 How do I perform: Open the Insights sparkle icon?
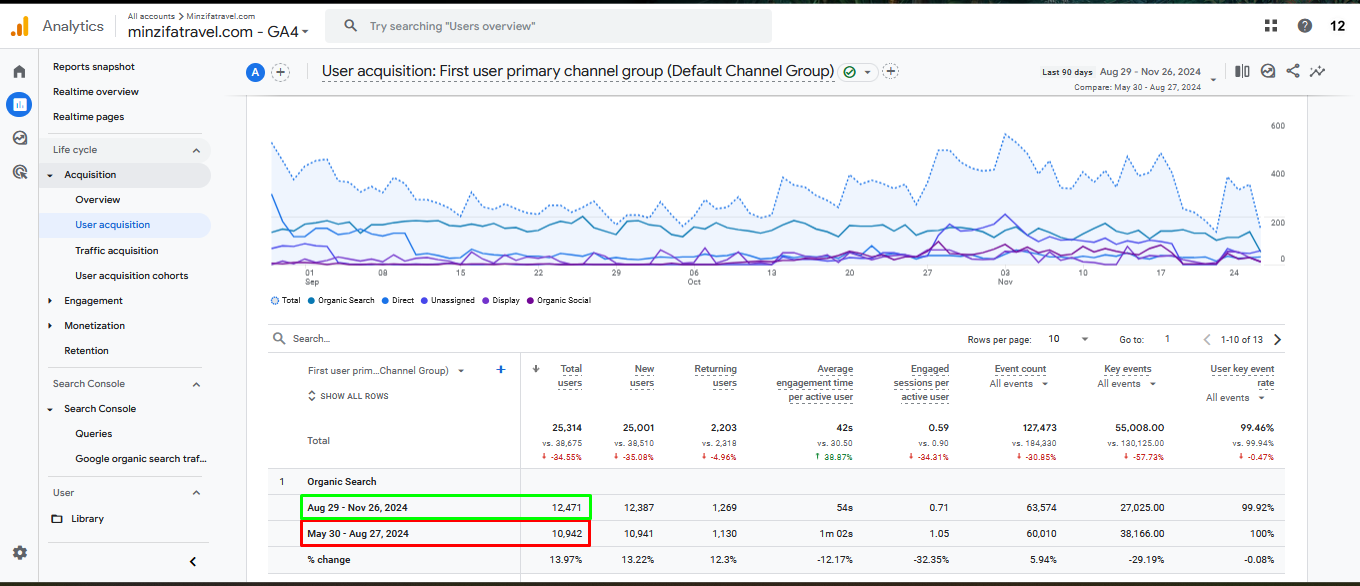[1317, 71]
